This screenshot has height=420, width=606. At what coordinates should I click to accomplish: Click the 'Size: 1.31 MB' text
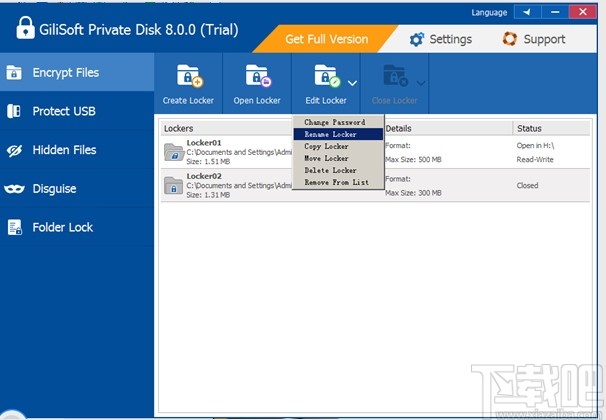pyautogui.click(x=208, y=195)
